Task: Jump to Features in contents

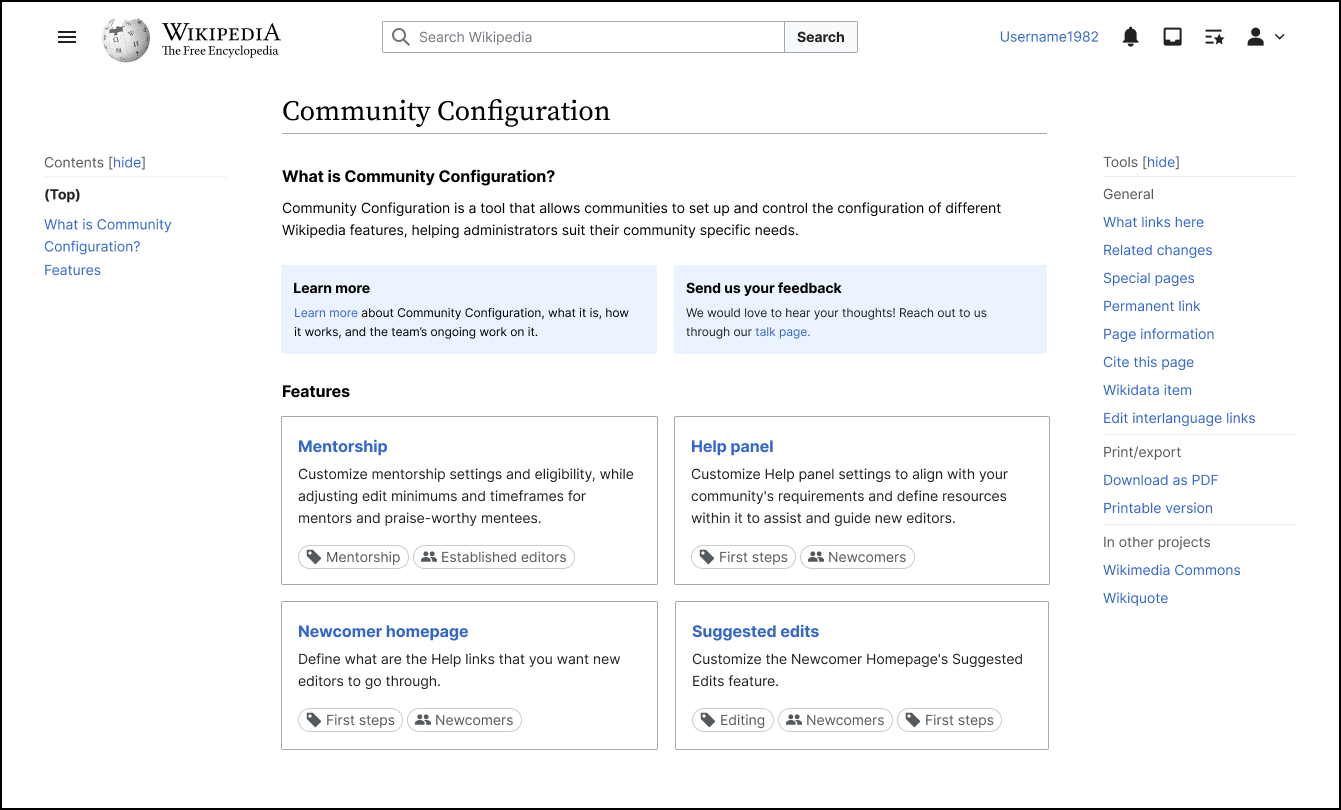Action: click(72, 270)
